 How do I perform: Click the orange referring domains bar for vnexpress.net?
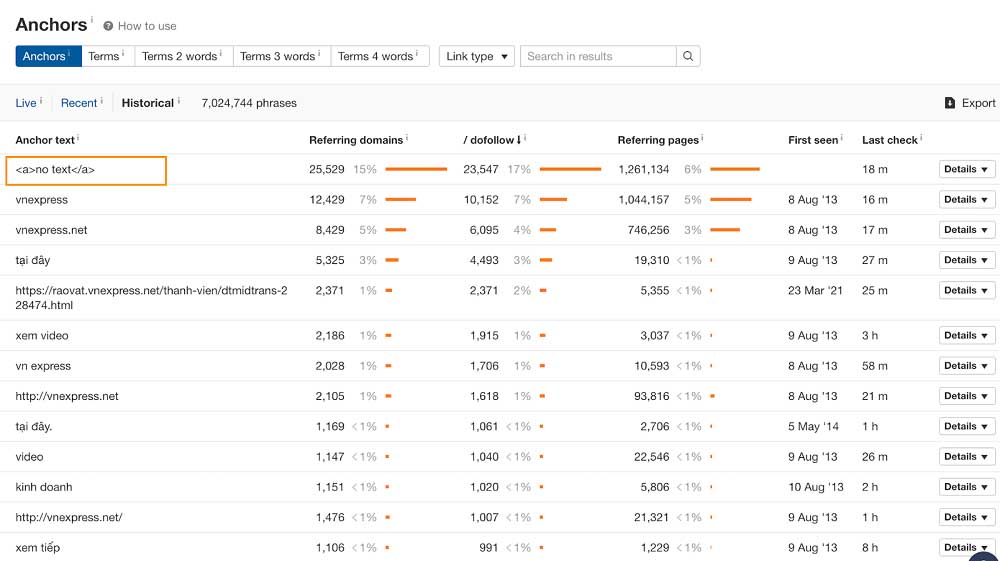coord(395,230)
